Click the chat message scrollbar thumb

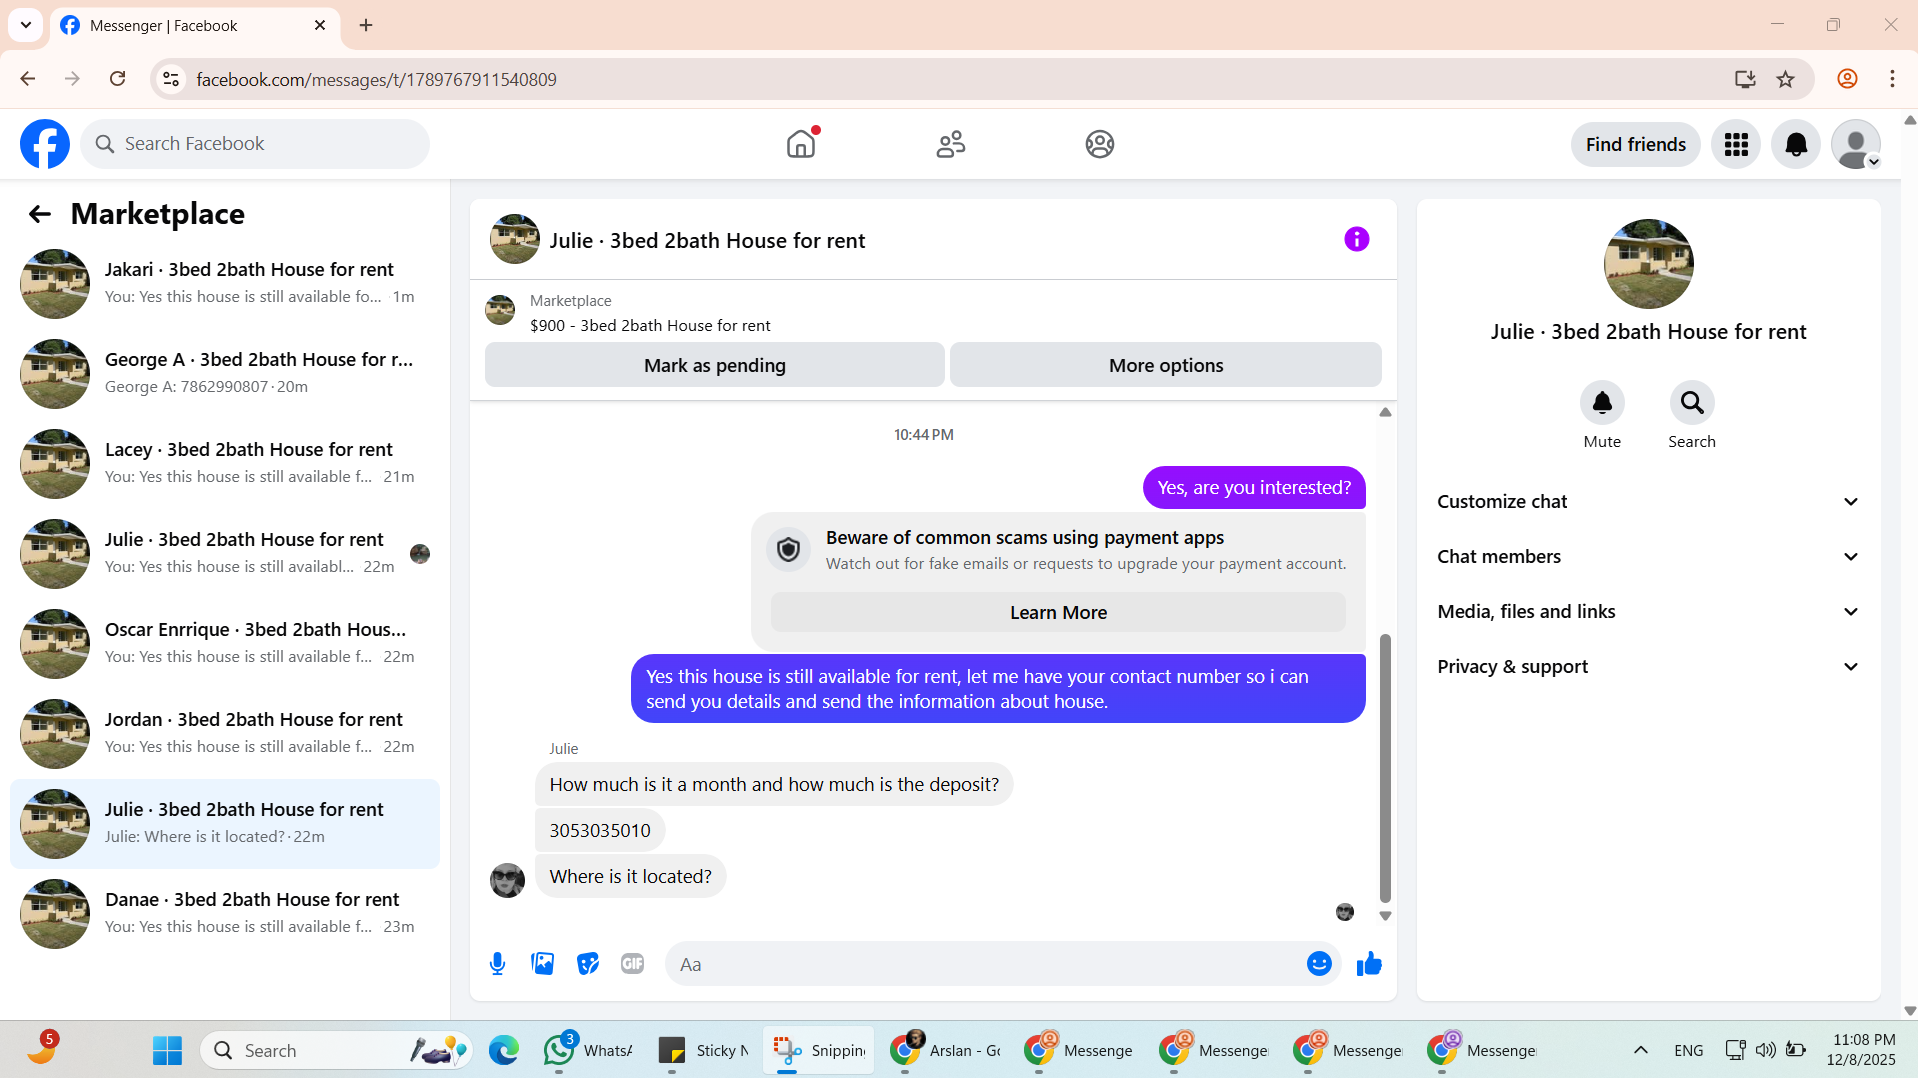[x=1385, y=768]
